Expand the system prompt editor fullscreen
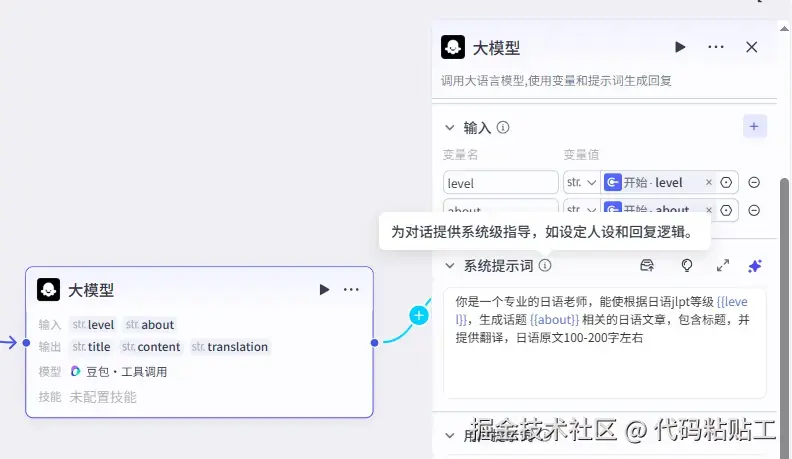This screenshot has width=792, height=459. coord(723,265)
